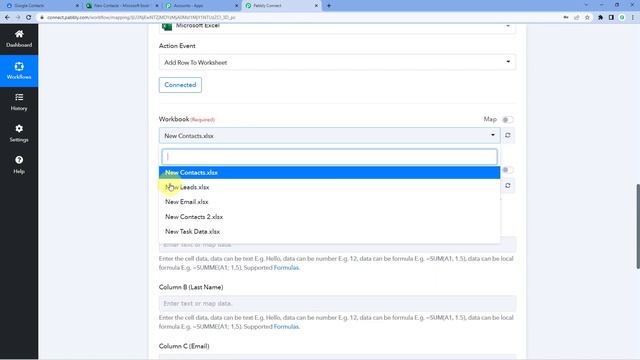
Task: Open the share page icon in address bar
Action: [x=577, y=18]
